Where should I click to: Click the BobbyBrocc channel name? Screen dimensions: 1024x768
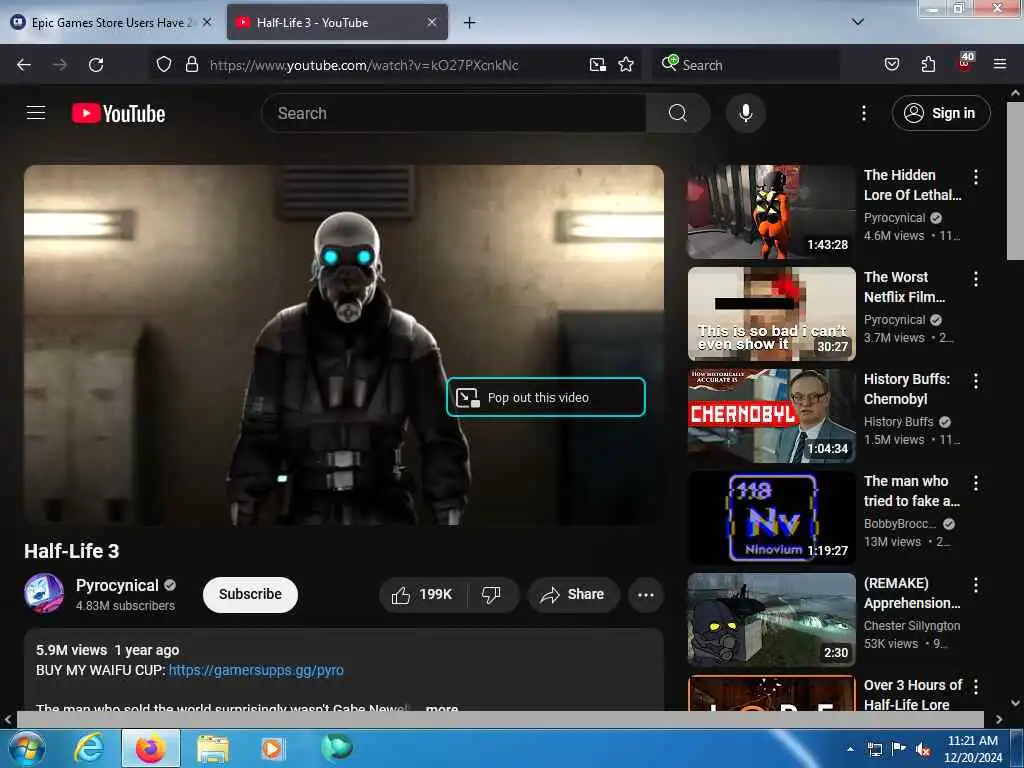(900, 524)
